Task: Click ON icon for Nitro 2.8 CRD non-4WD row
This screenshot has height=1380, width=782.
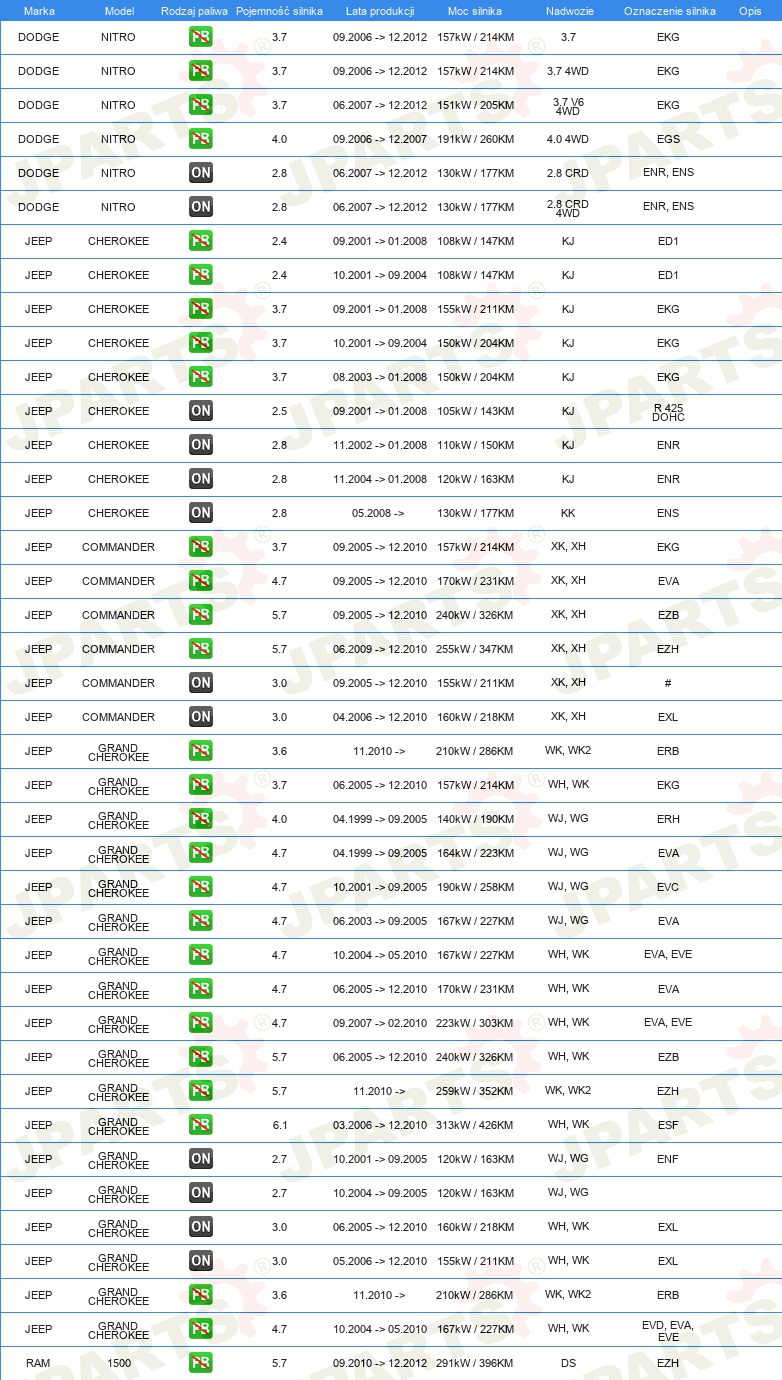Action: (201, 173)
